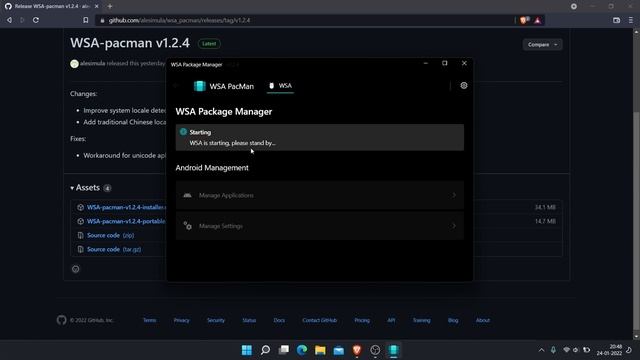Click the file icon beside Source code zip

(80, 236)
